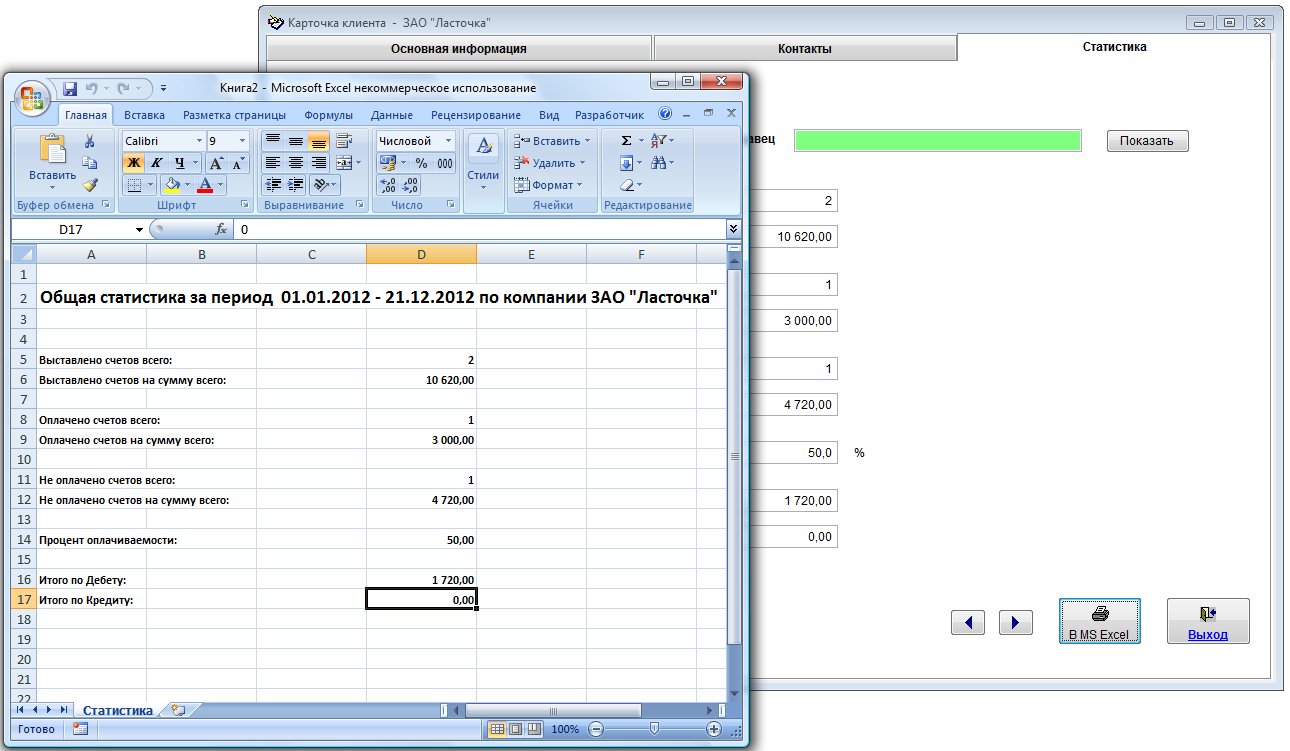
Task: Save workbook via quick access toolbar
Action: coord(70,89)
